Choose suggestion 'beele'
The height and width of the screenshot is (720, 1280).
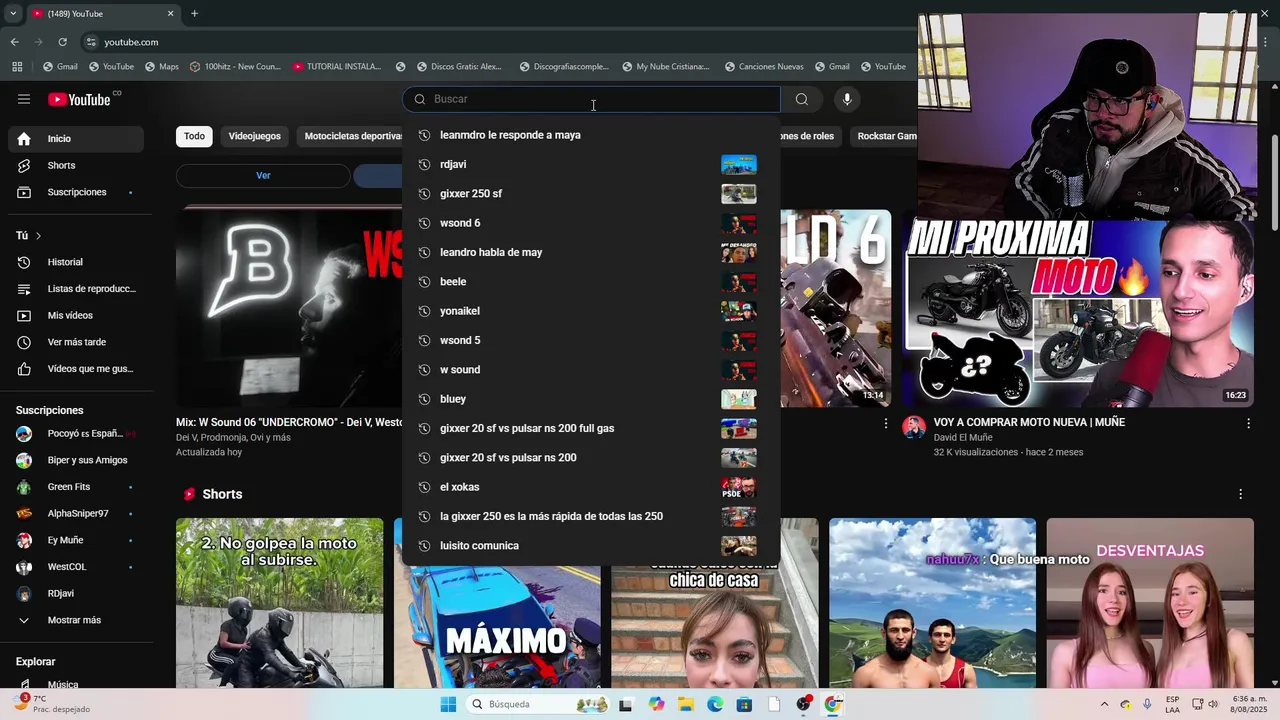(x=591, y=282)
